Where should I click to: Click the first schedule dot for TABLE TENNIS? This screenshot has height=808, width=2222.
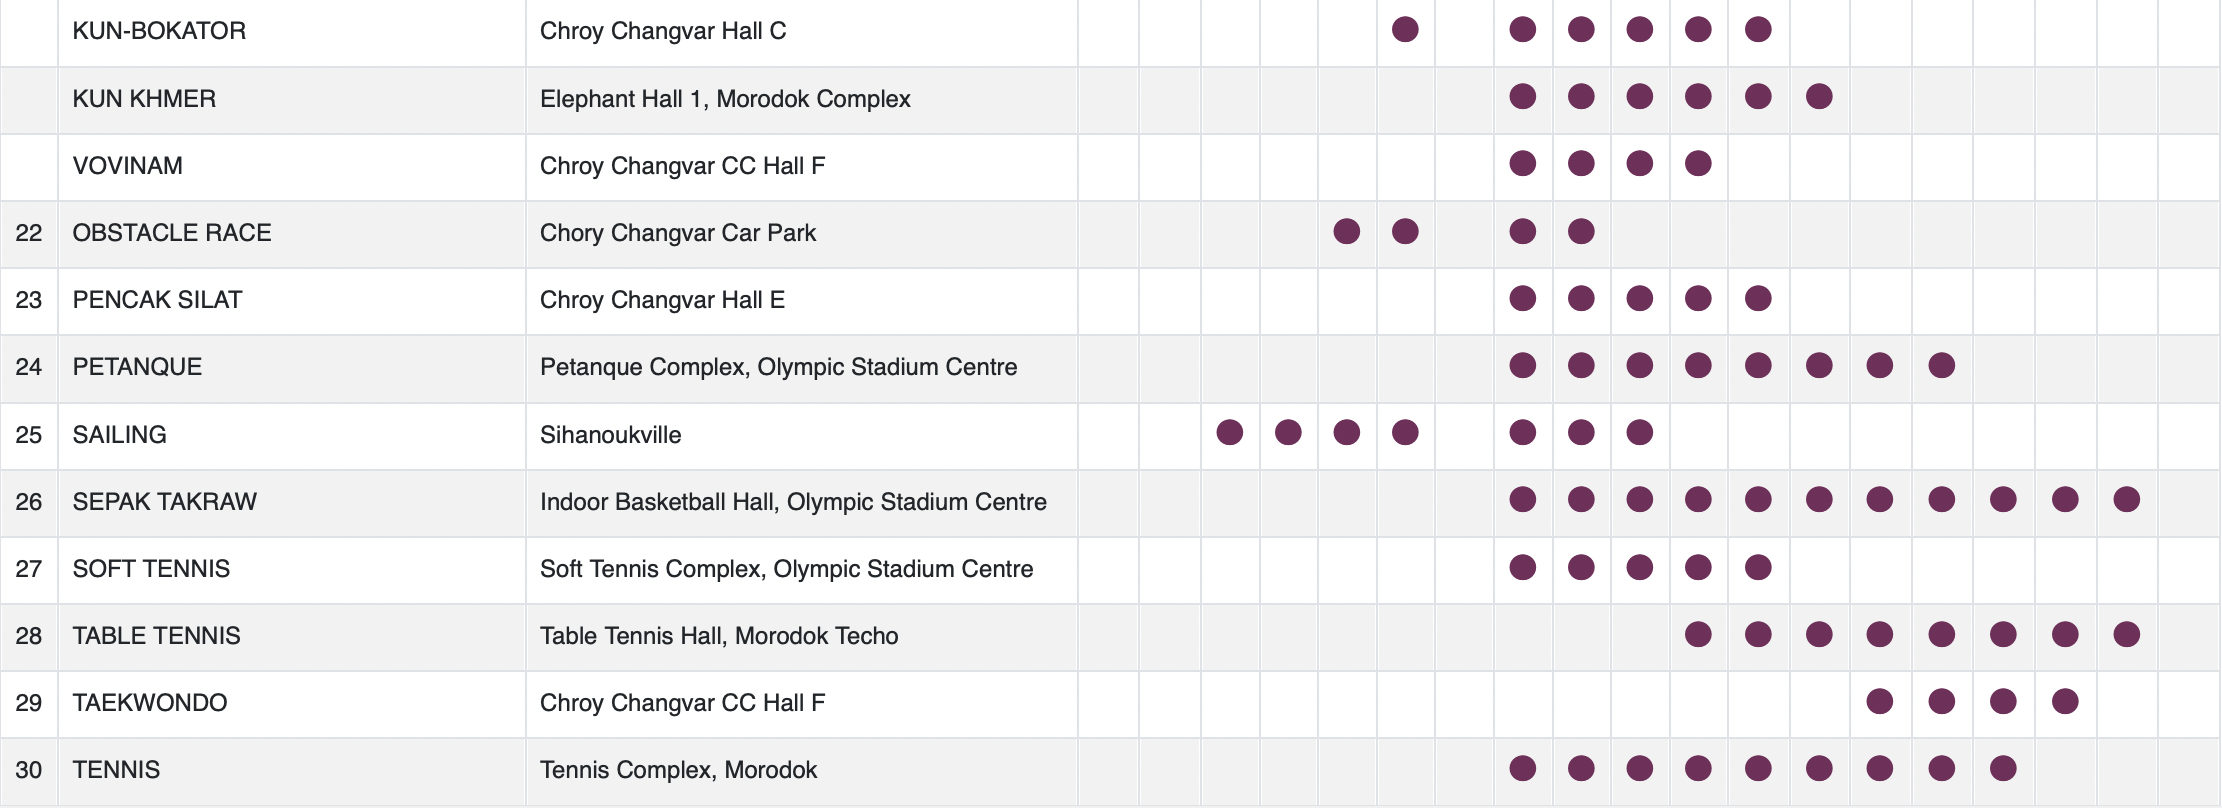[x=1698, y=635]
